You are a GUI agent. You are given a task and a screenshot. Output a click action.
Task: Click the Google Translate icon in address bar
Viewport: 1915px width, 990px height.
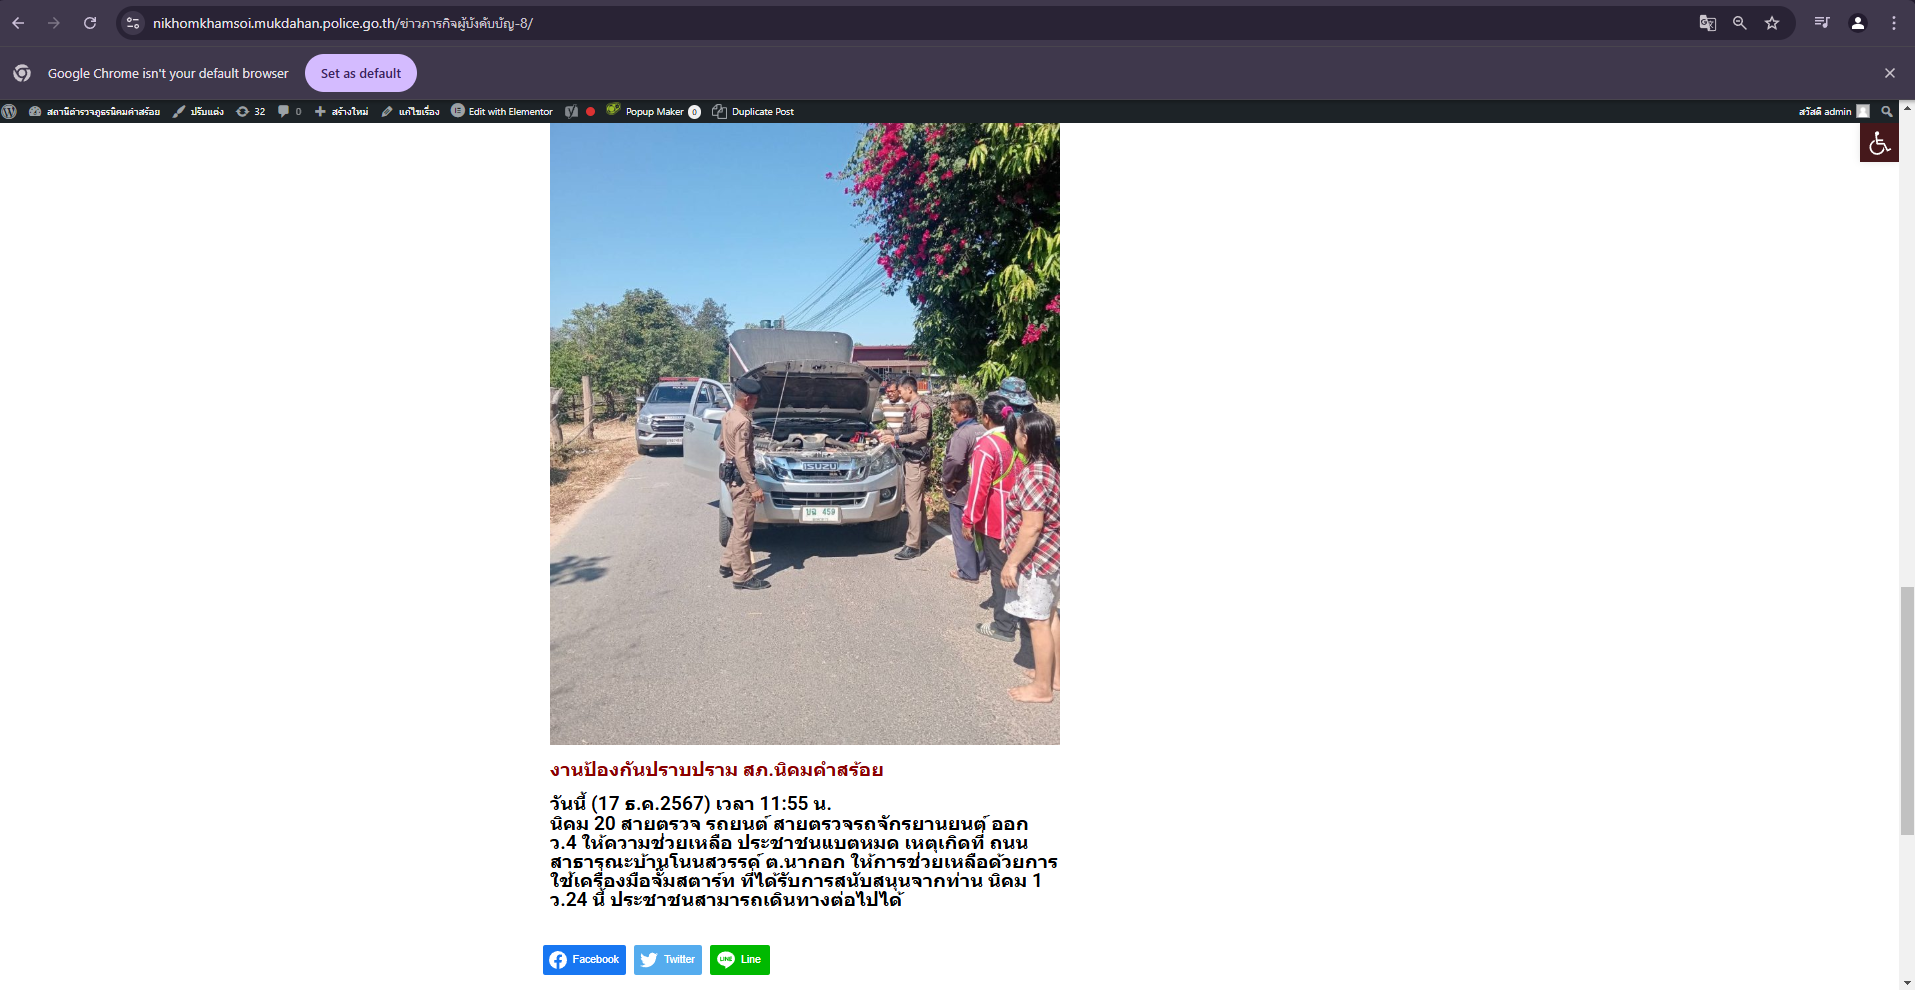tap(1708, 23)
